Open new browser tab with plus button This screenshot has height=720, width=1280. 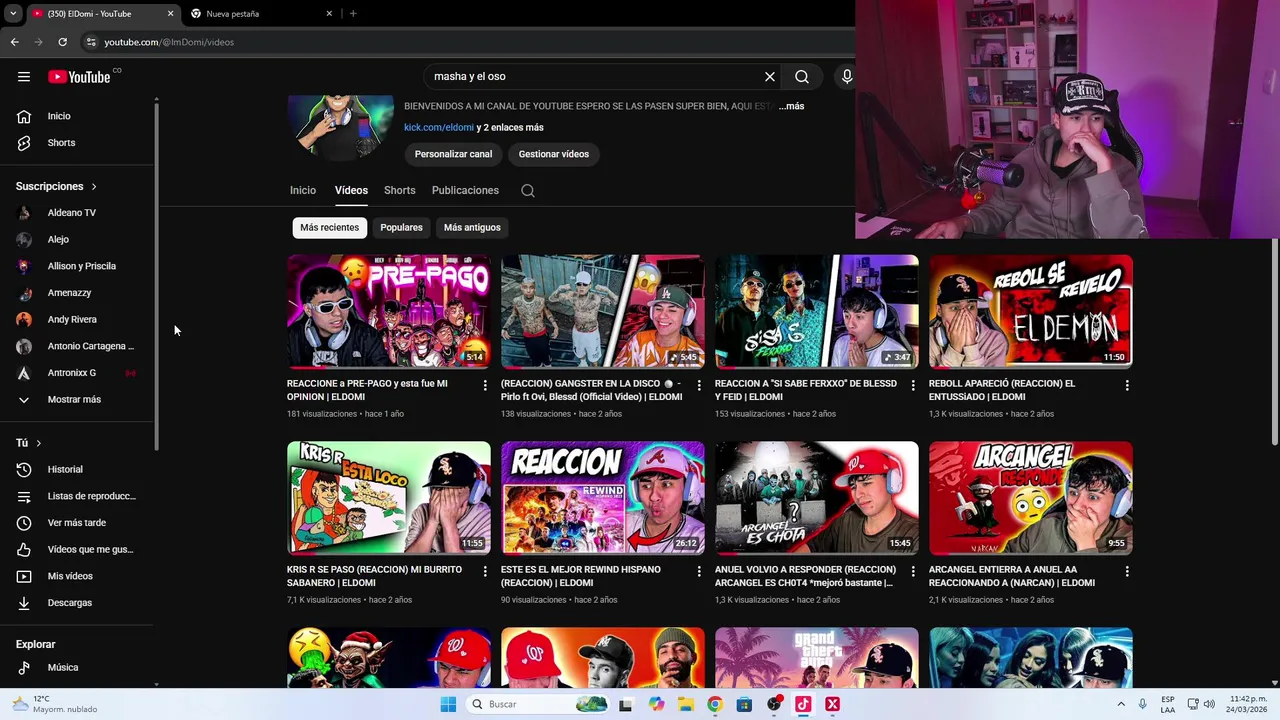[x=353, y=14]
